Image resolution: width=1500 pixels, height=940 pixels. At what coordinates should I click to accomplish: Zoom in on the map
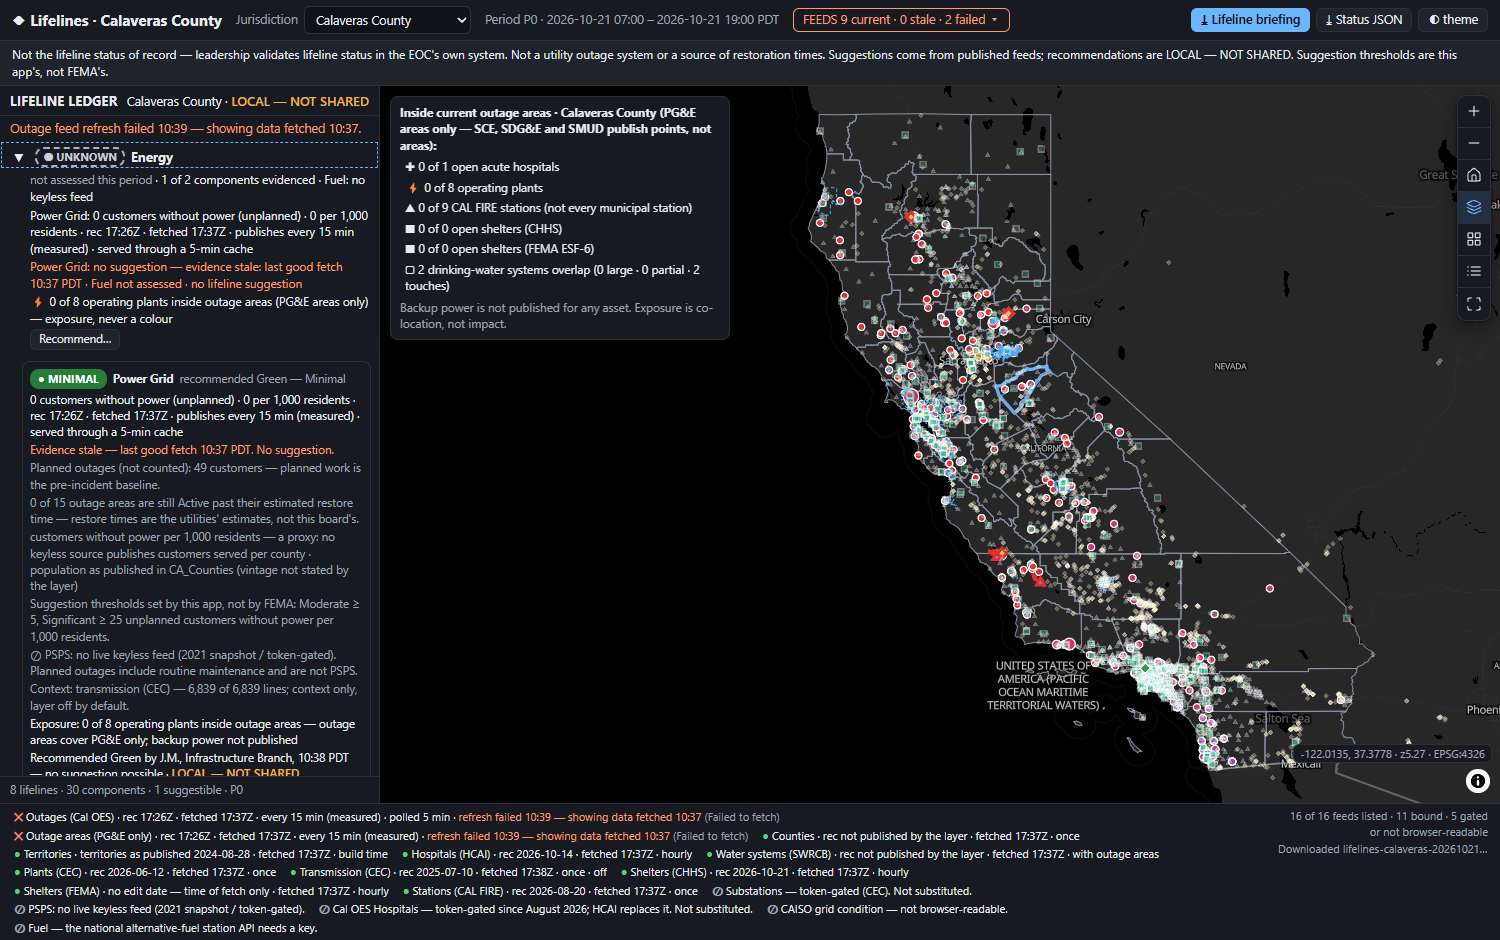pos(1473,111)
